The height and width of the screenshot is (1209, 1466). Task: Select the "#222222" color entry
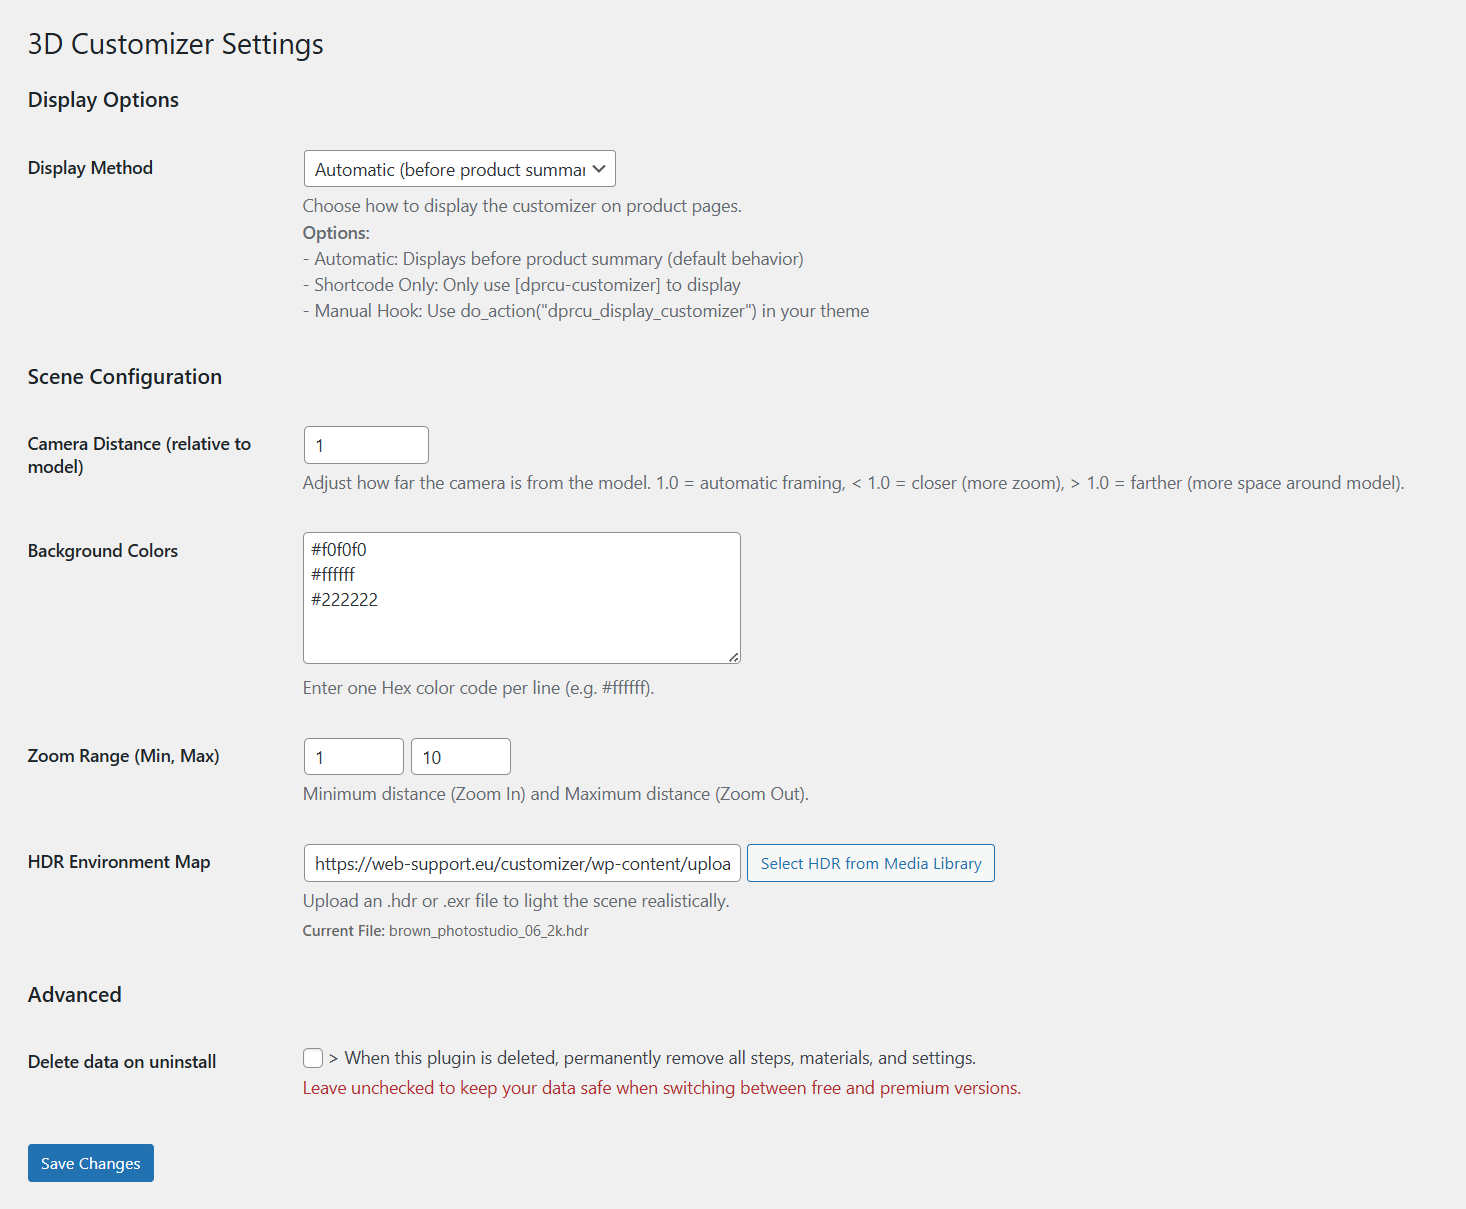click(x=345, y=599)
